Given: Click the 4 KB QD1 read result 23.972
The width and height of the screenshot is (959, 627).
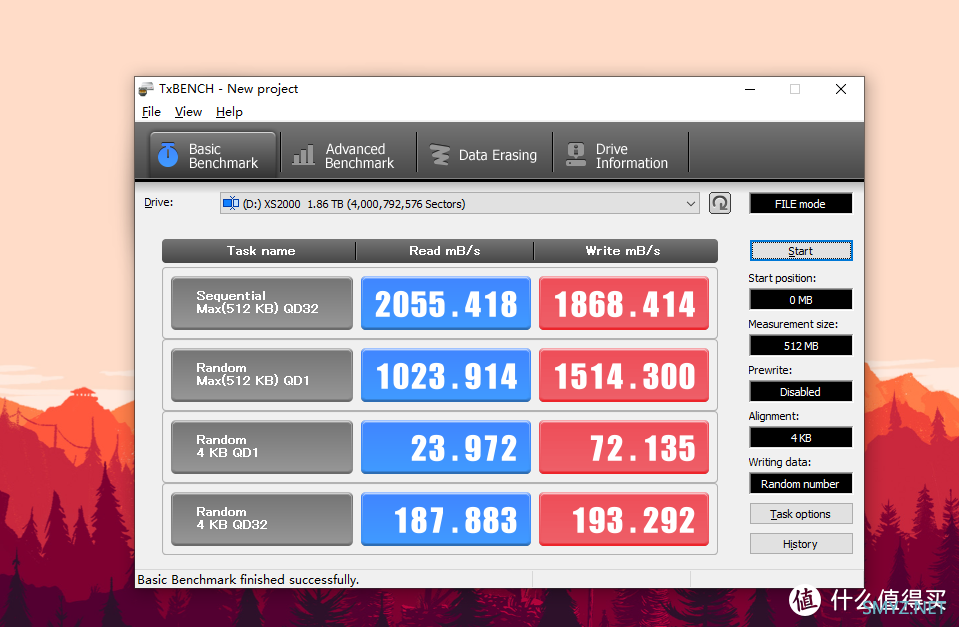Looking at the screenshot, I should (x=446, y=447).
